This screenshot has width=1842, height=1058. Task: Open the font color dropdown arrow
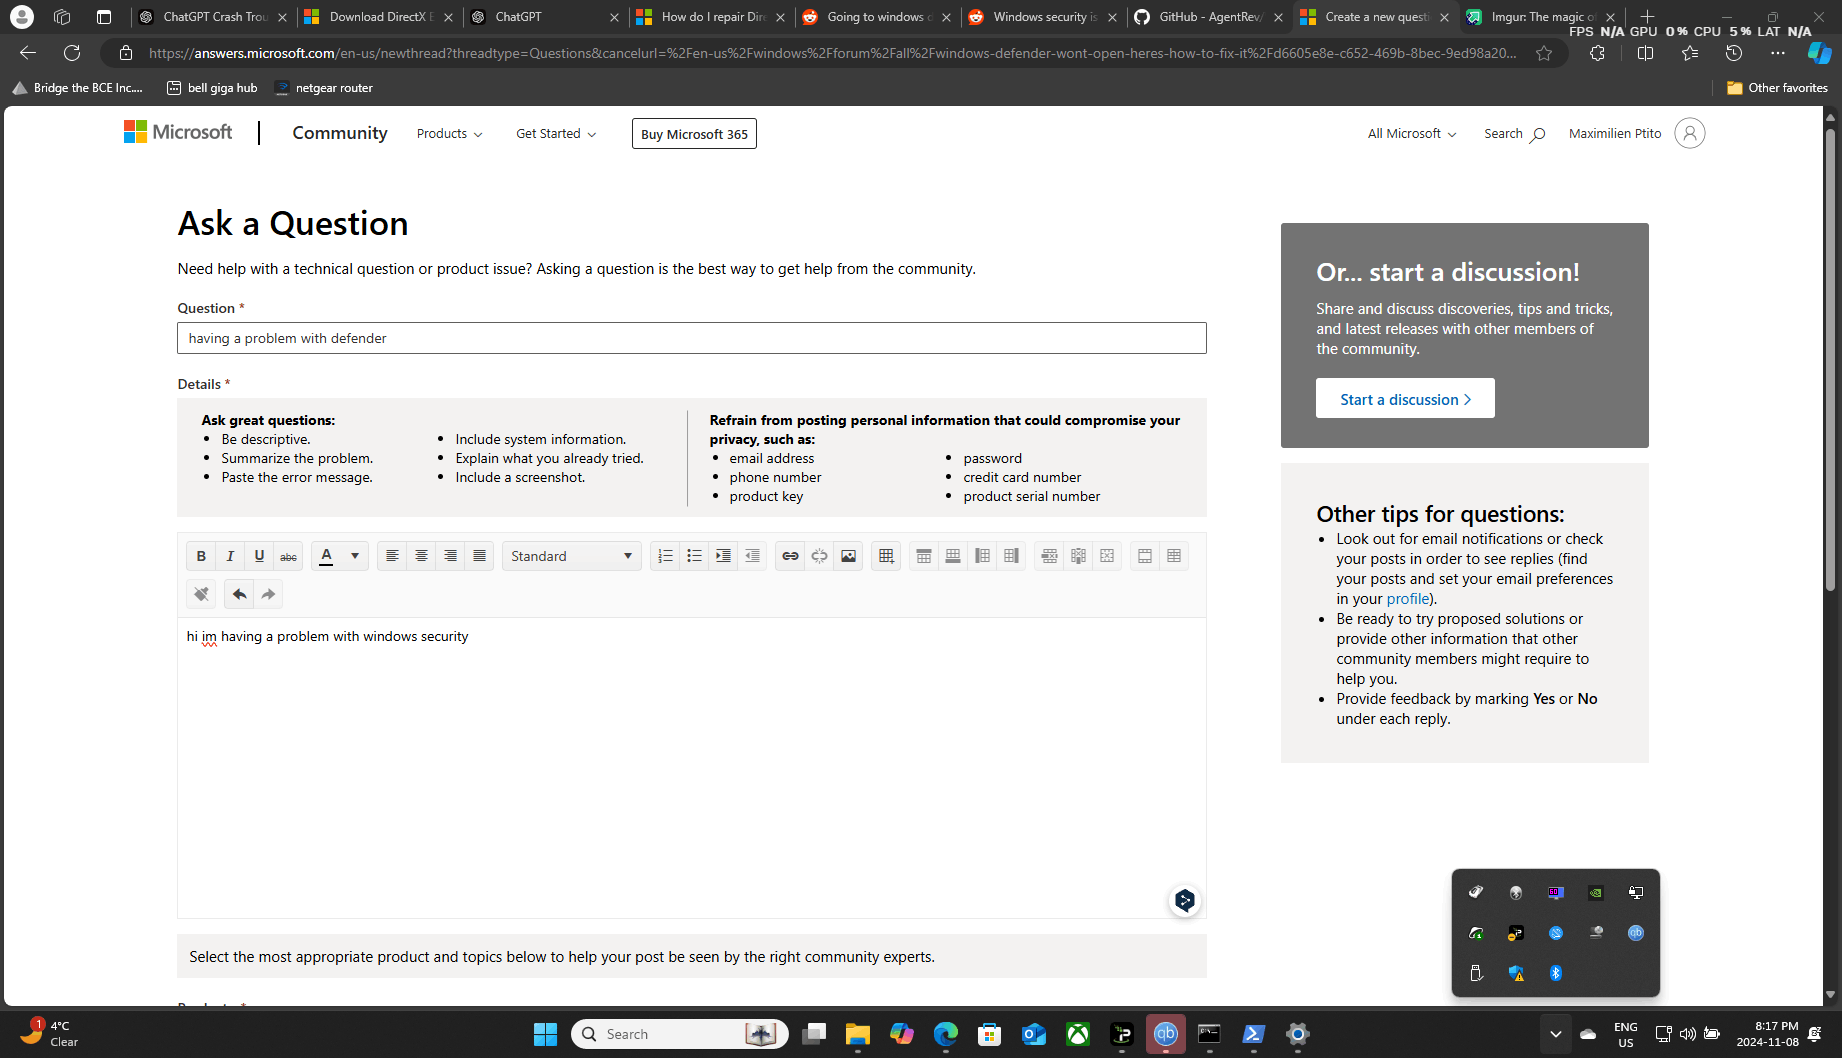(x=355, y=556)
